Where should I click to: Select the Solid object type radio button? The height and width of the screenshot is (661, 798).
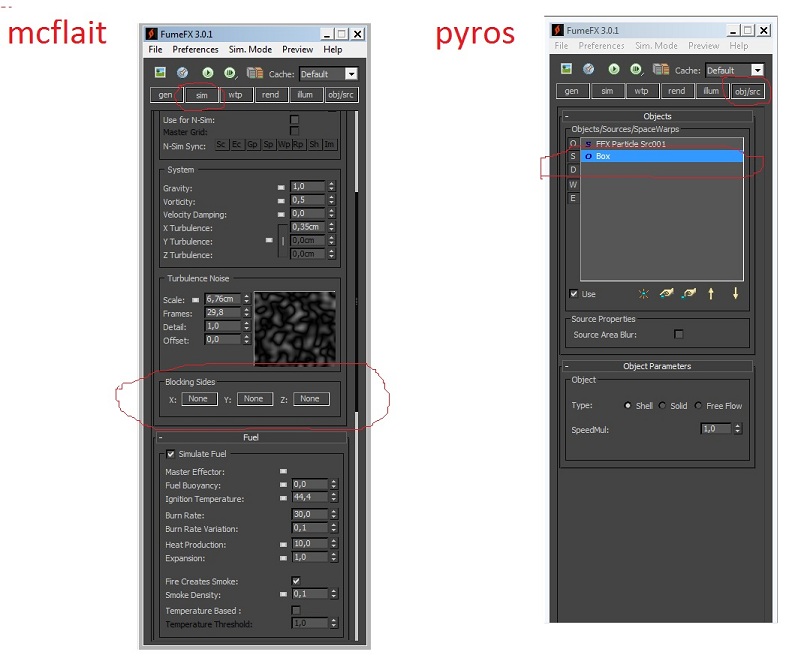662,406
